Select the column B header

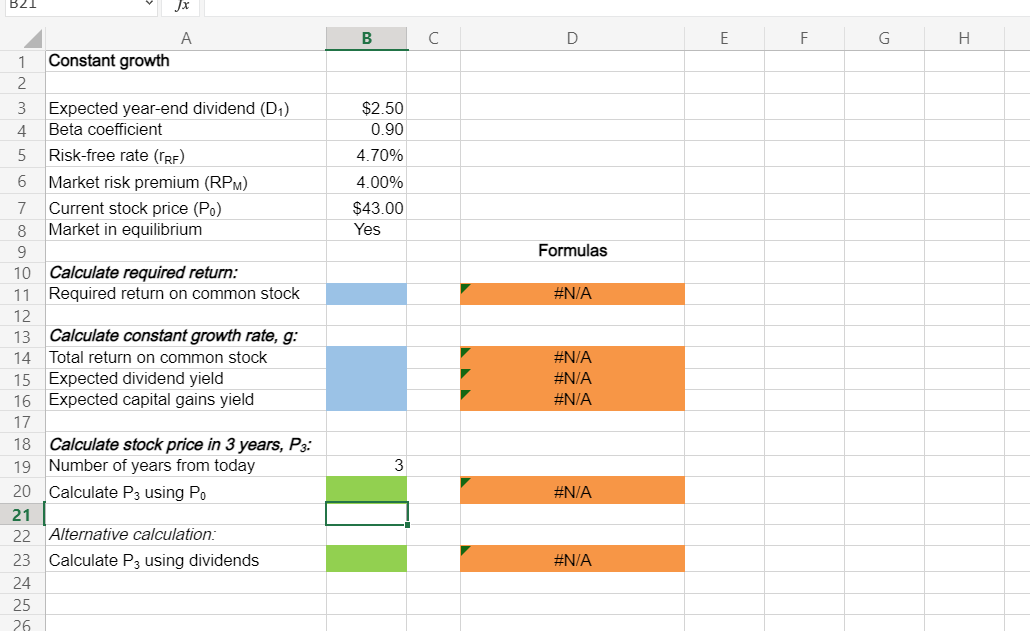click(x=366, y=38)
